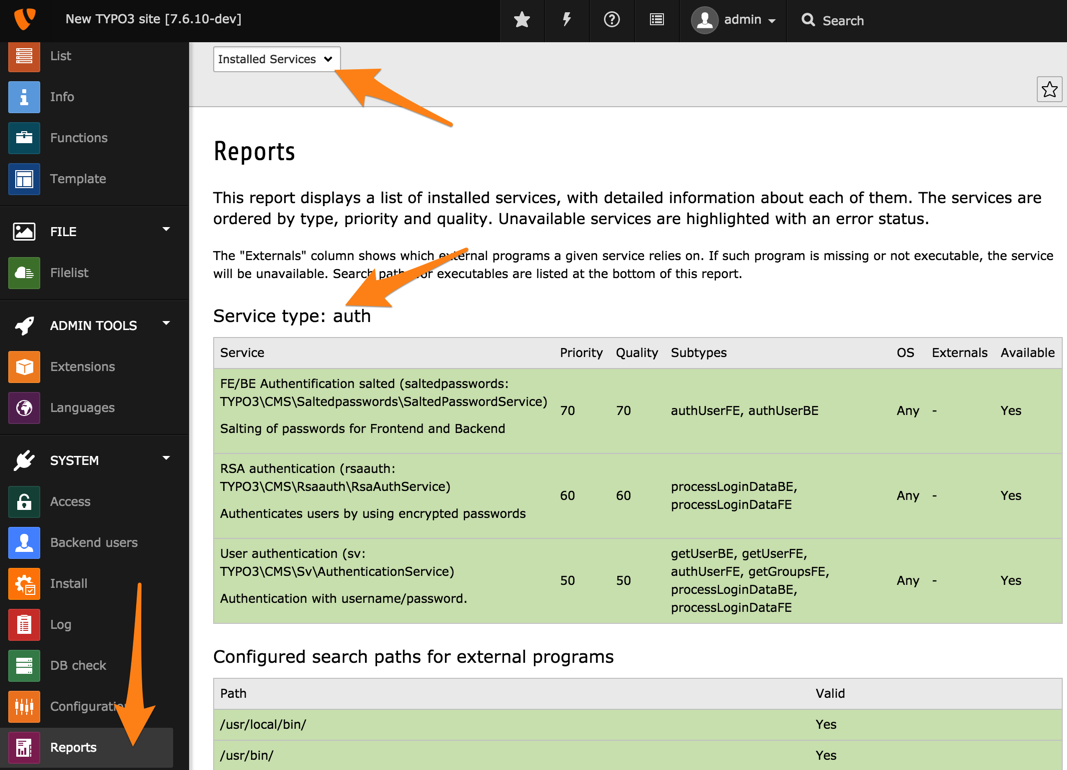Open bookmarks star in top bar
The height and width of the screenshot is (770, 1067).
pos(522,20)
